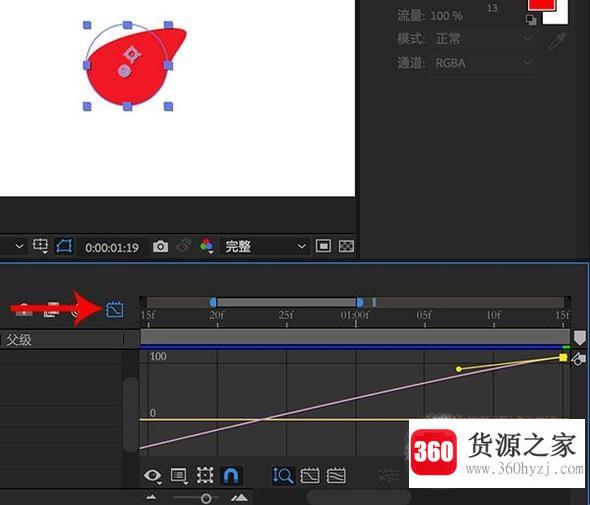Toggle the Snap magnet button
590x505 pixels.
231,476
